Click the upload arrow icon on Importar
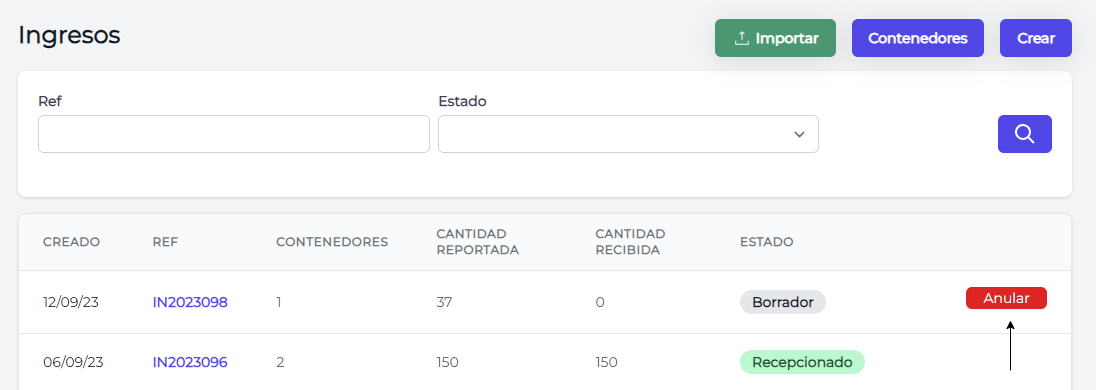The height and width of the screenshot is (390, 1096). pos(742,38)
